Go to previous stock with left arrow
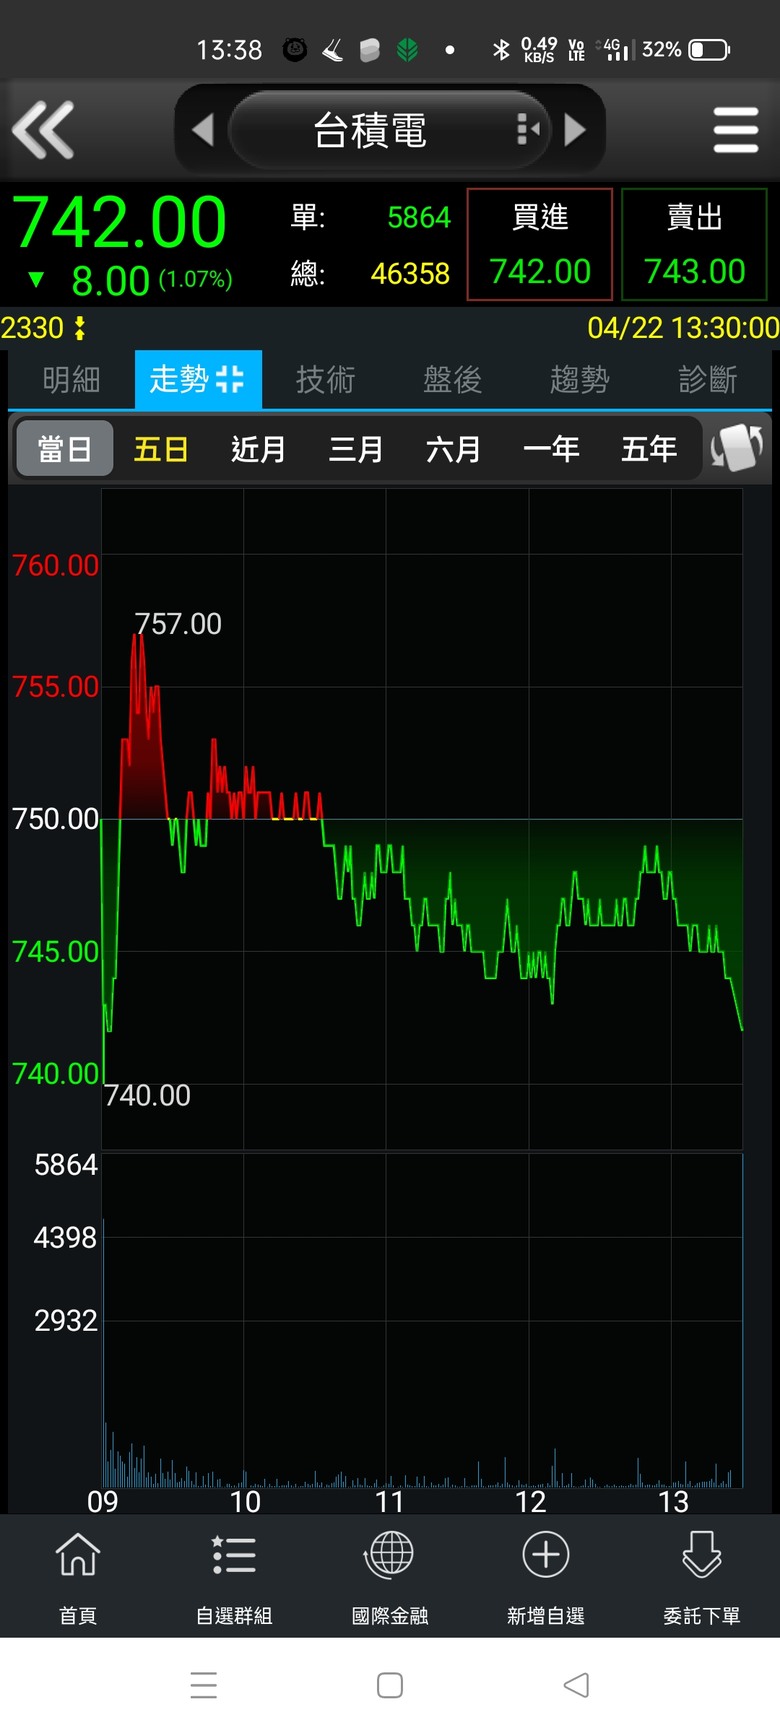The image size is (780, 1733). pyautogui.click(x=203, y=129)
